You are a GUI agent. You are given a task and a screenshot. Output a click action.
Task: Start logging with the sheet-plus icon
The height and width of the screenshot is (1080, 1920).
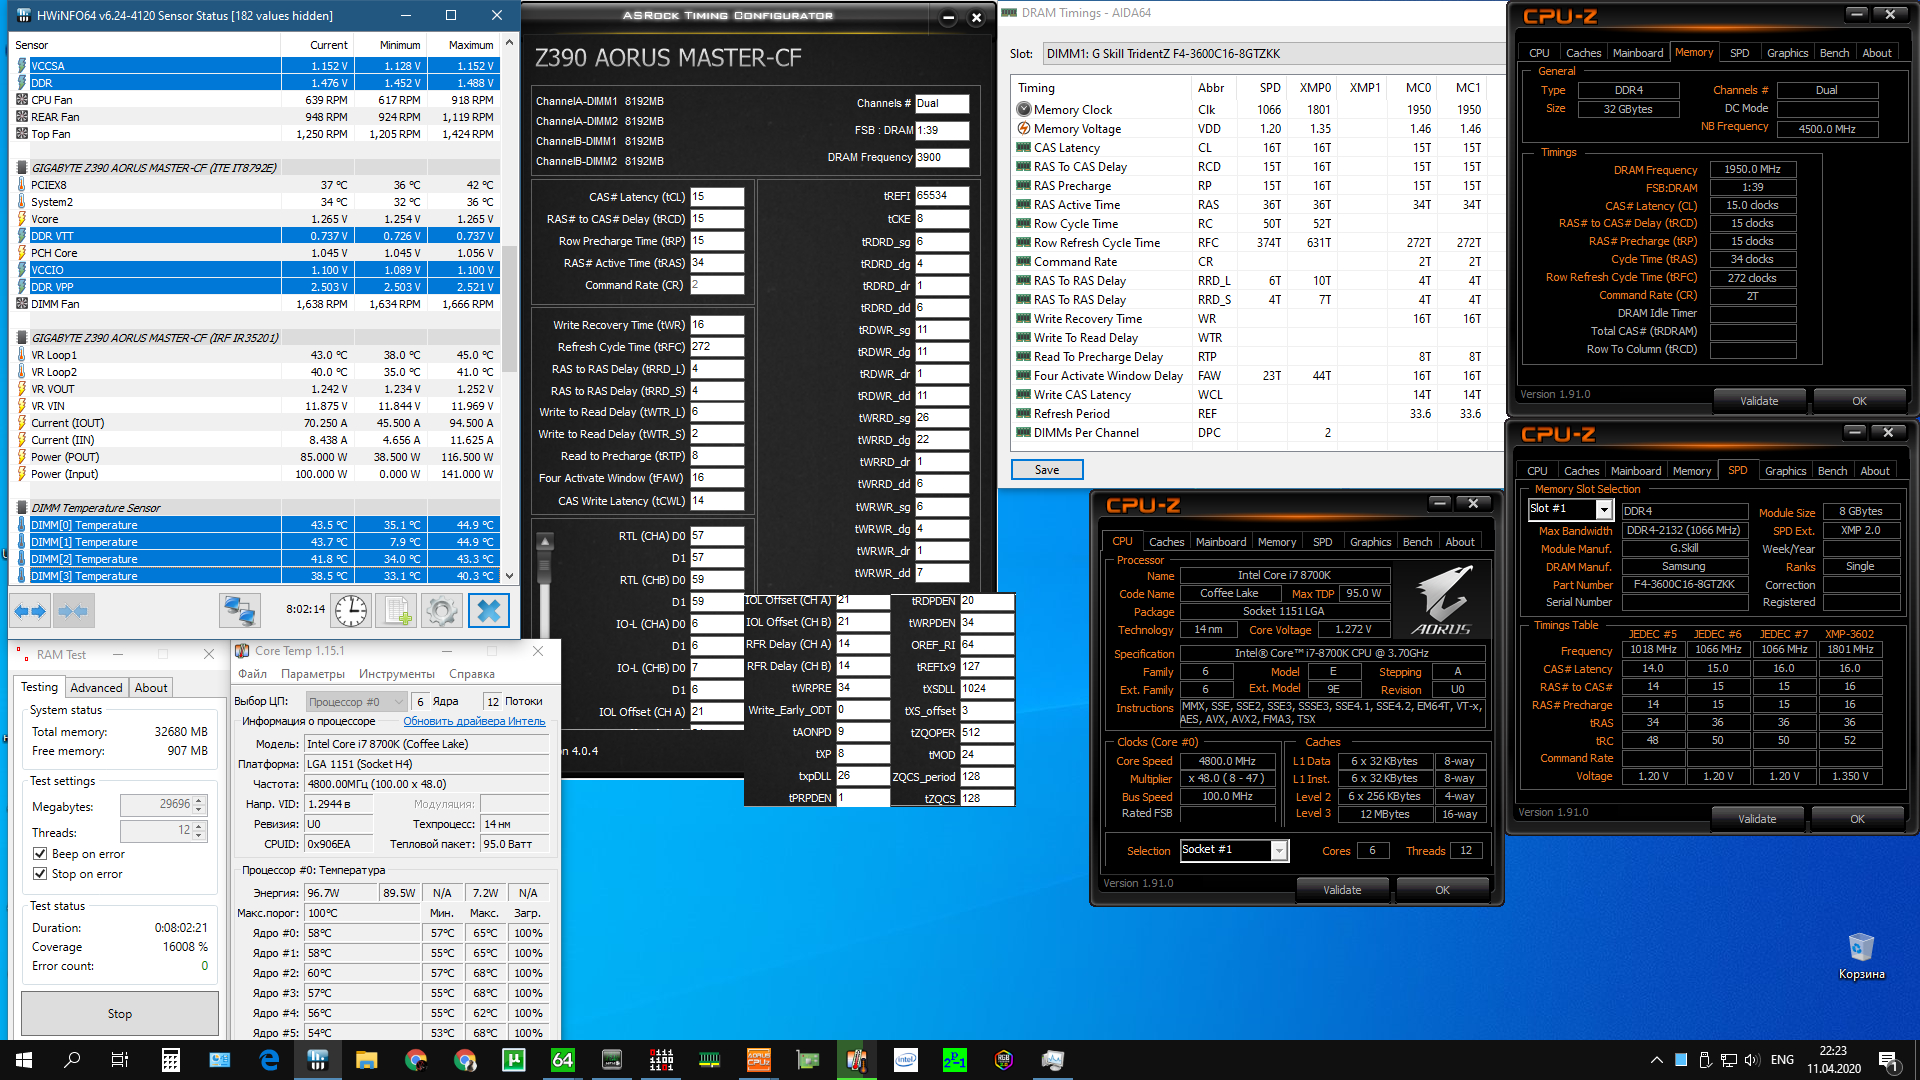coord(397,610)
